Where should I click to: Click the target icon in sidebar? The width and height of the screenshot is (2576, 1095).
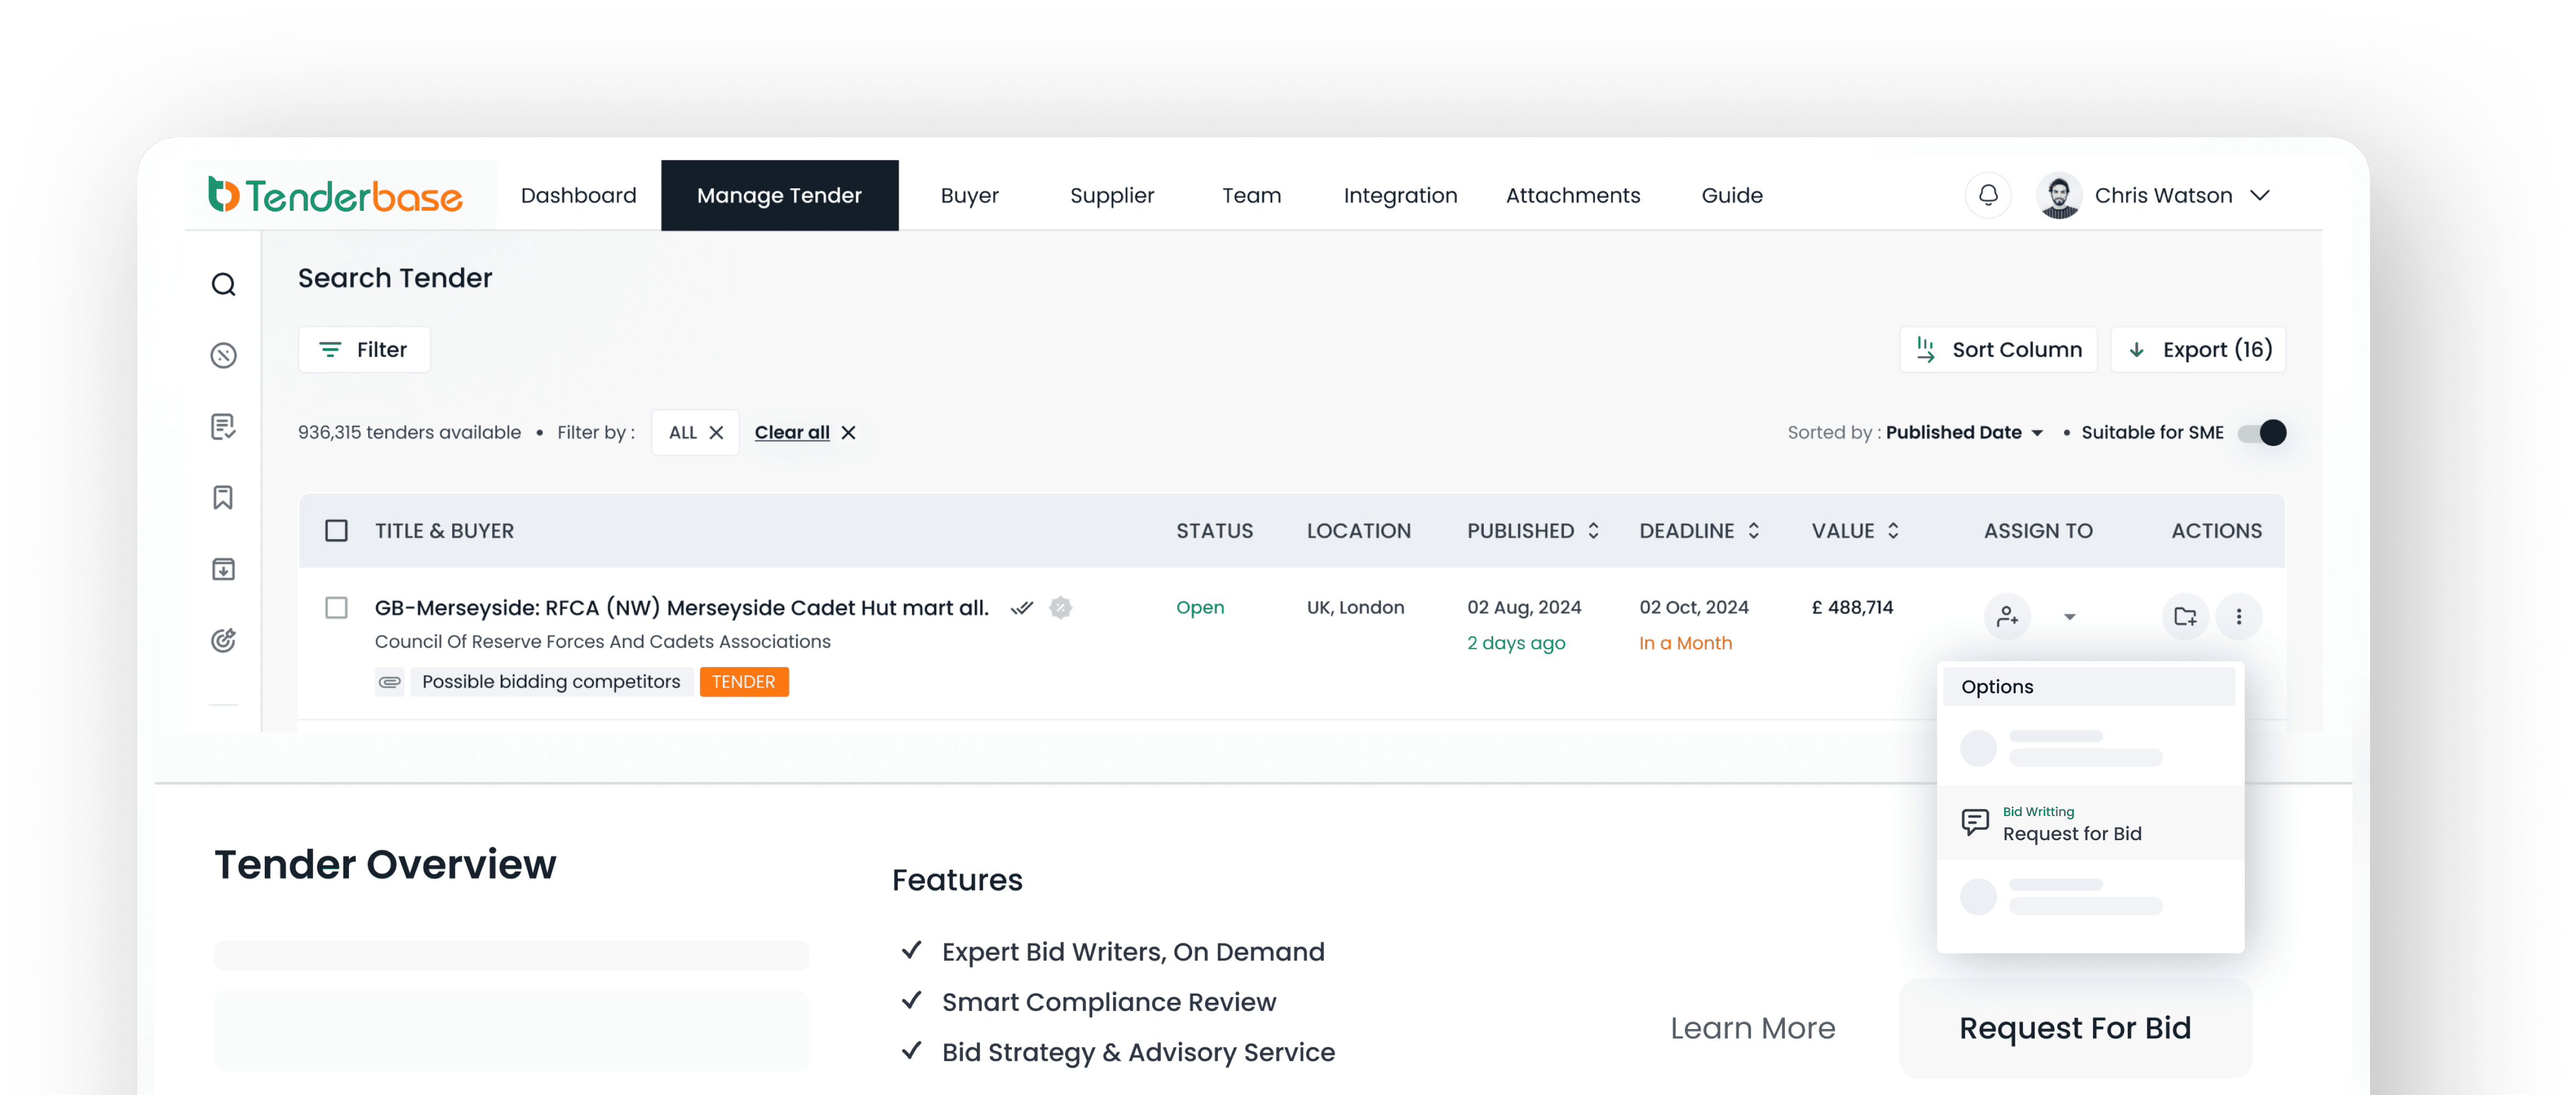click(x=223, y=640)
